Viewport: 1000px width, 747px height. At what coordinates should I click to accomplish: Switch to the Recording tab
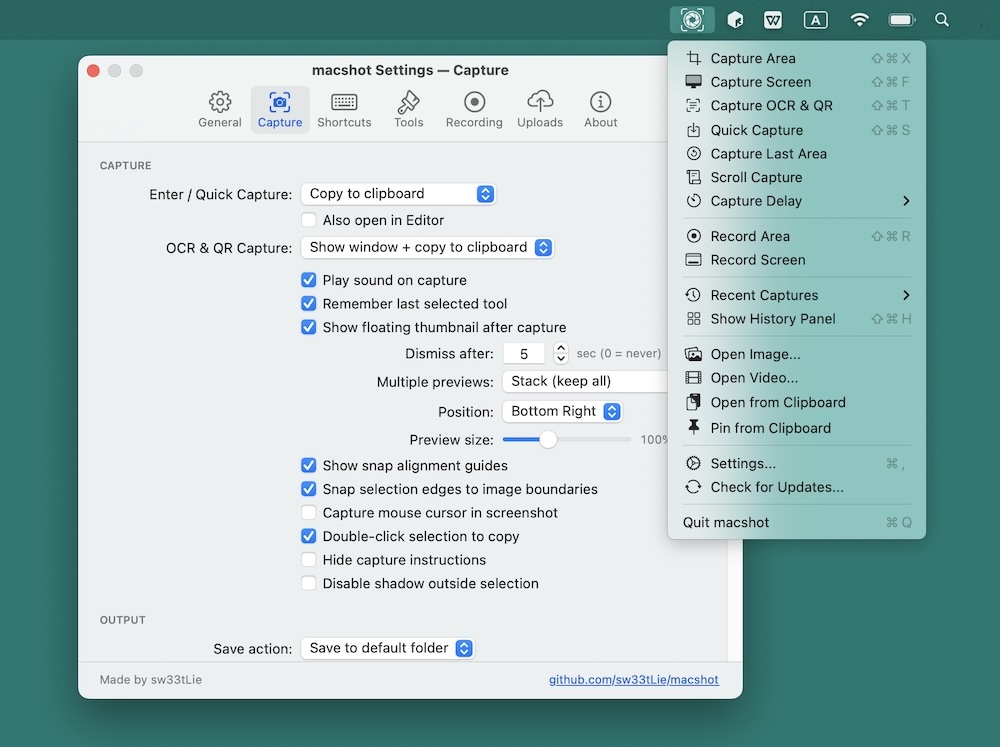click(474, 110)
